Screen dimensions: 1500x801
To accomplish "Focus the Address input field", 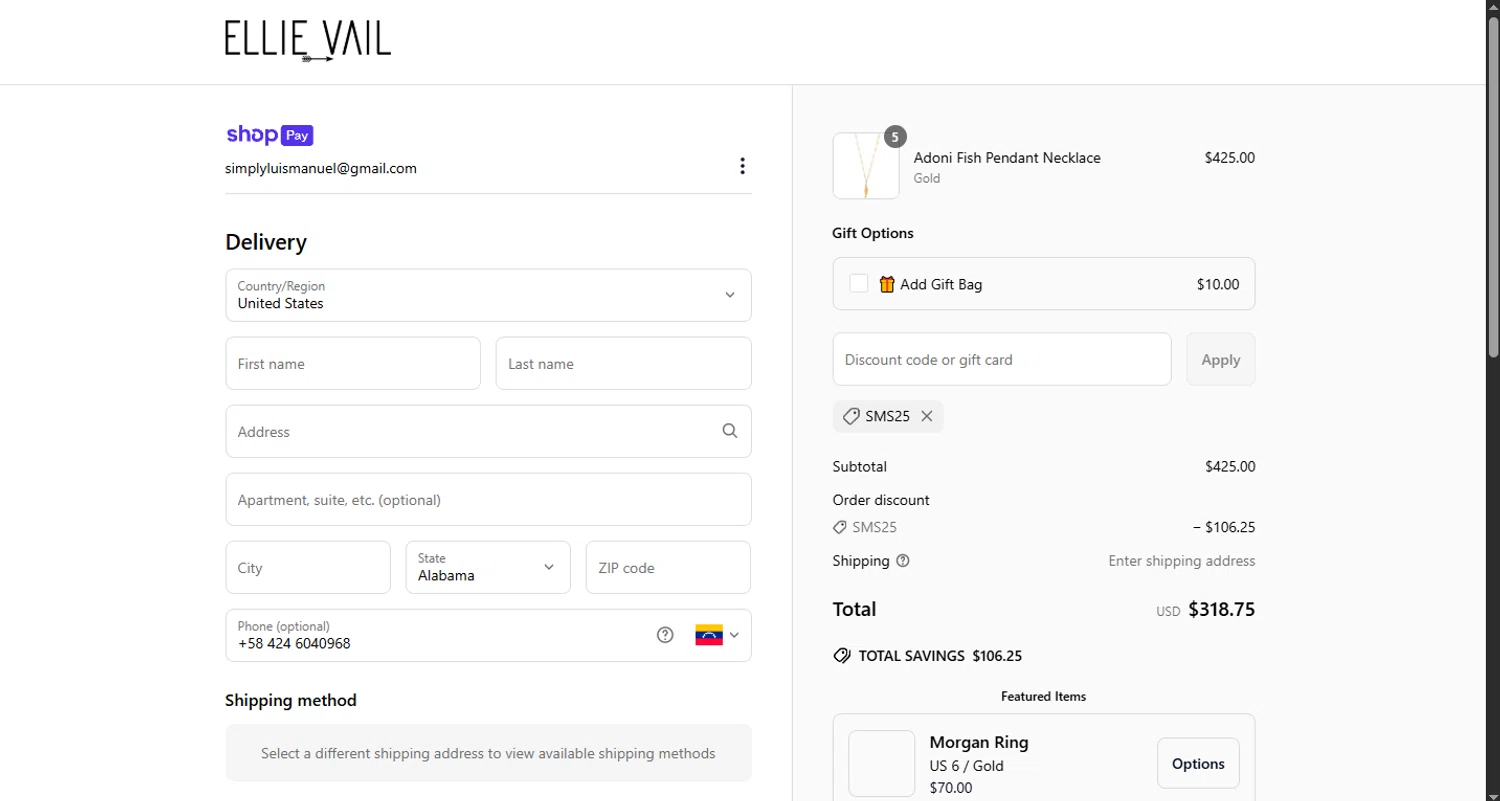I will pos(488,431).
